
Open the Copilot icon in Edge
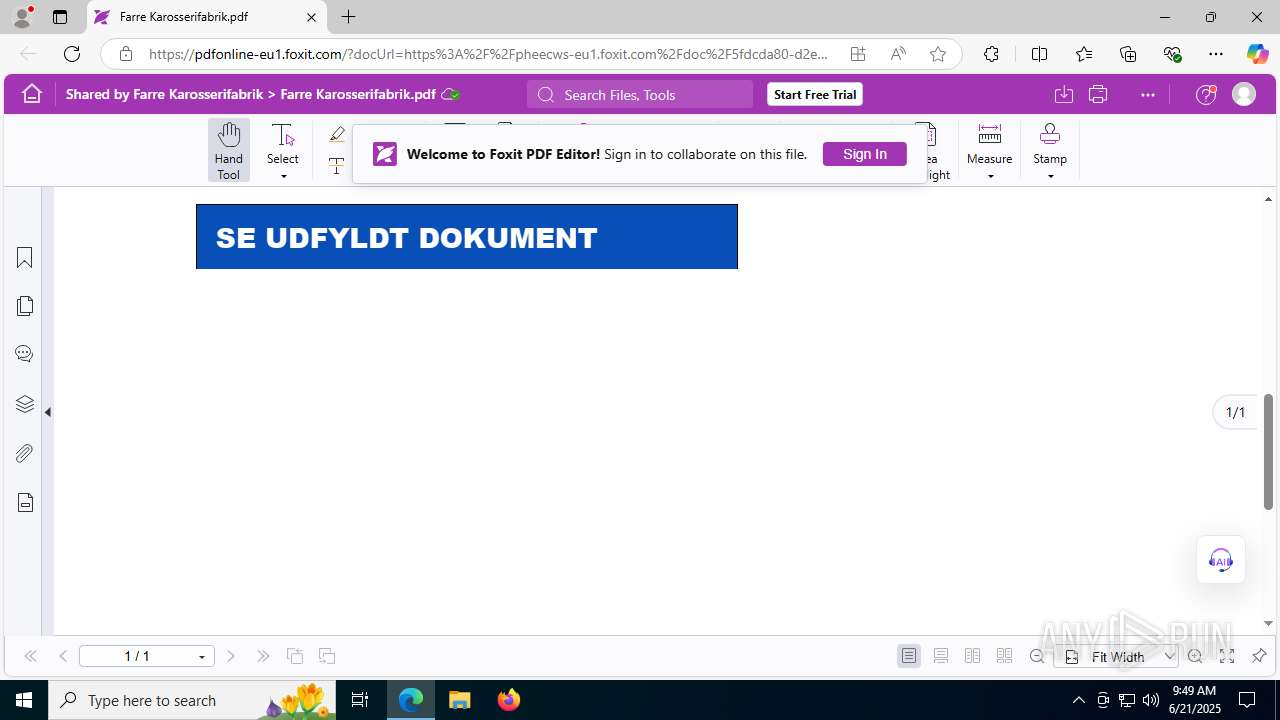[x=1257, y=54]
